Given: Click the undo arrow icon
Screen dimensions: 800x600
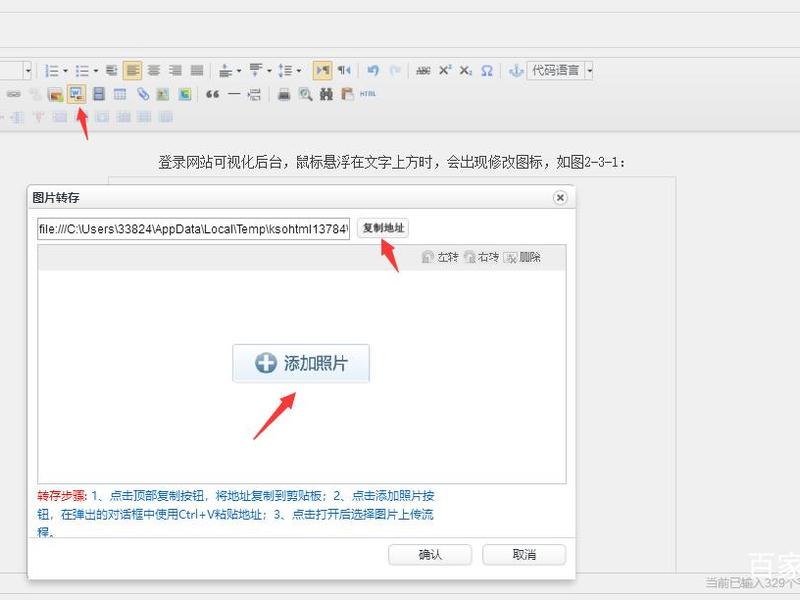Looking at the screenshot, I should [x=373, y=70].
